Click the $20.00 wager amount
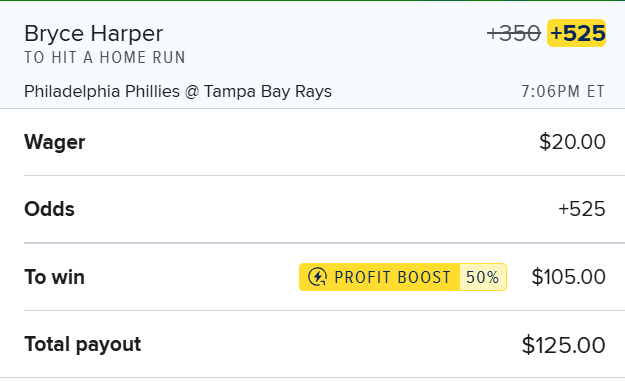This screenshot has width=625, height=382. click(x=572, y=142)
